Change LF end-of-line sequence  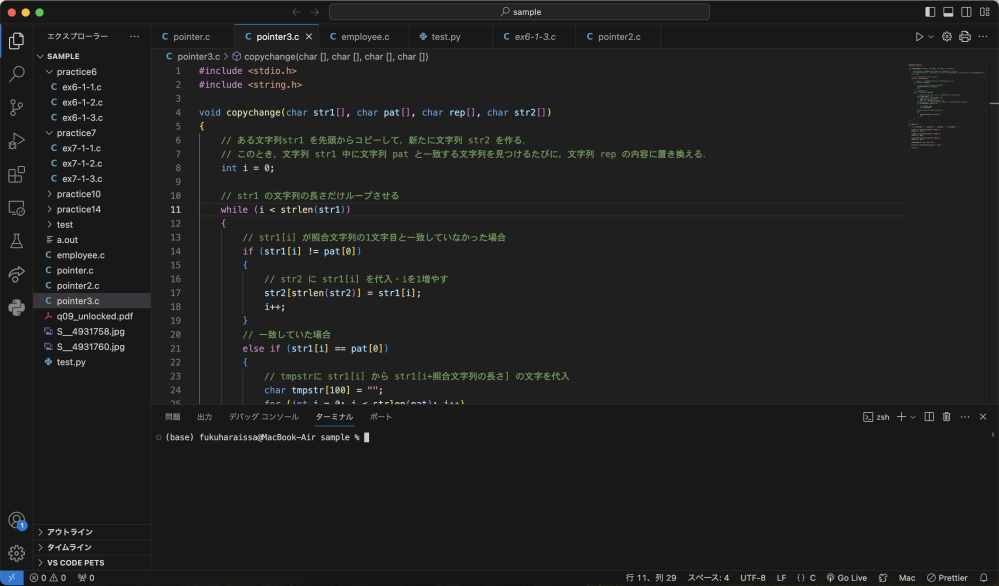coord(781,578)
